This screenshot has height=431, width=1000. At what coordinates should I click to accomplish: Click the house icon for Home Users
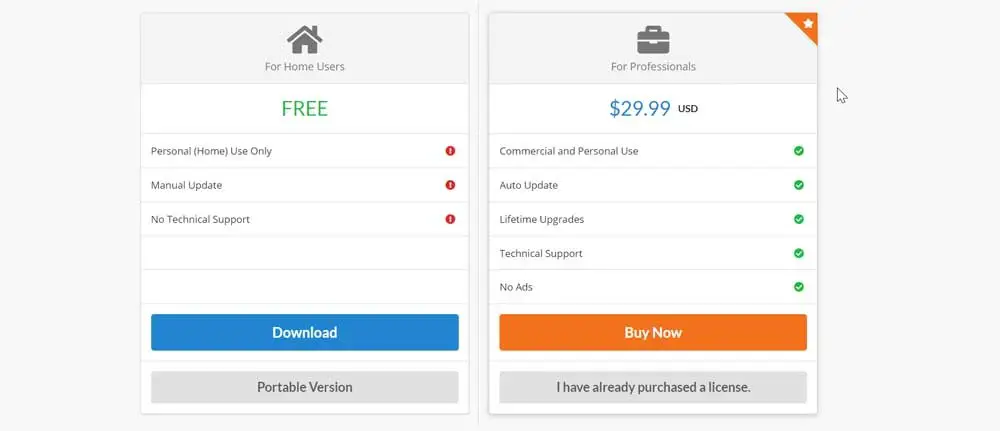click(x=304, y=40)
